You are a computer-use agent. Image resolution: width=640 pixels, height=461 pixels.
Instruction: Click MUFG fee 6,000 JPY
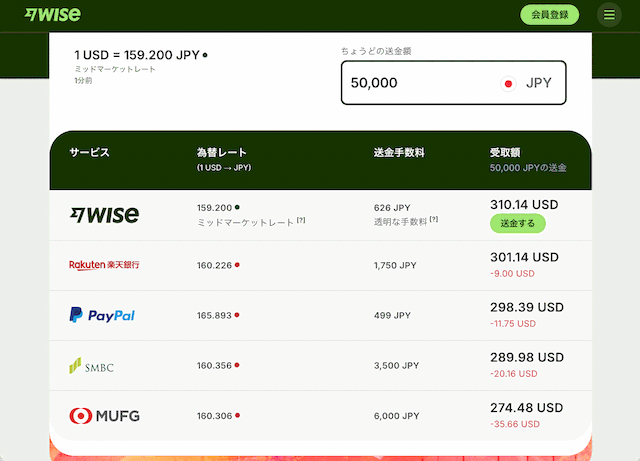[x=396, y=416]
